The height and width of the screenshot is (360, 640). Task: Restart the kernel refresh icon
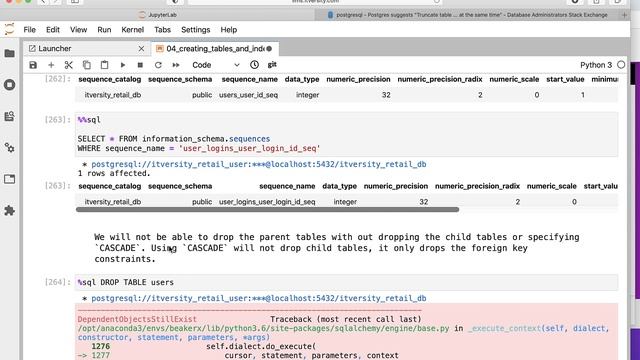point(158,65)
